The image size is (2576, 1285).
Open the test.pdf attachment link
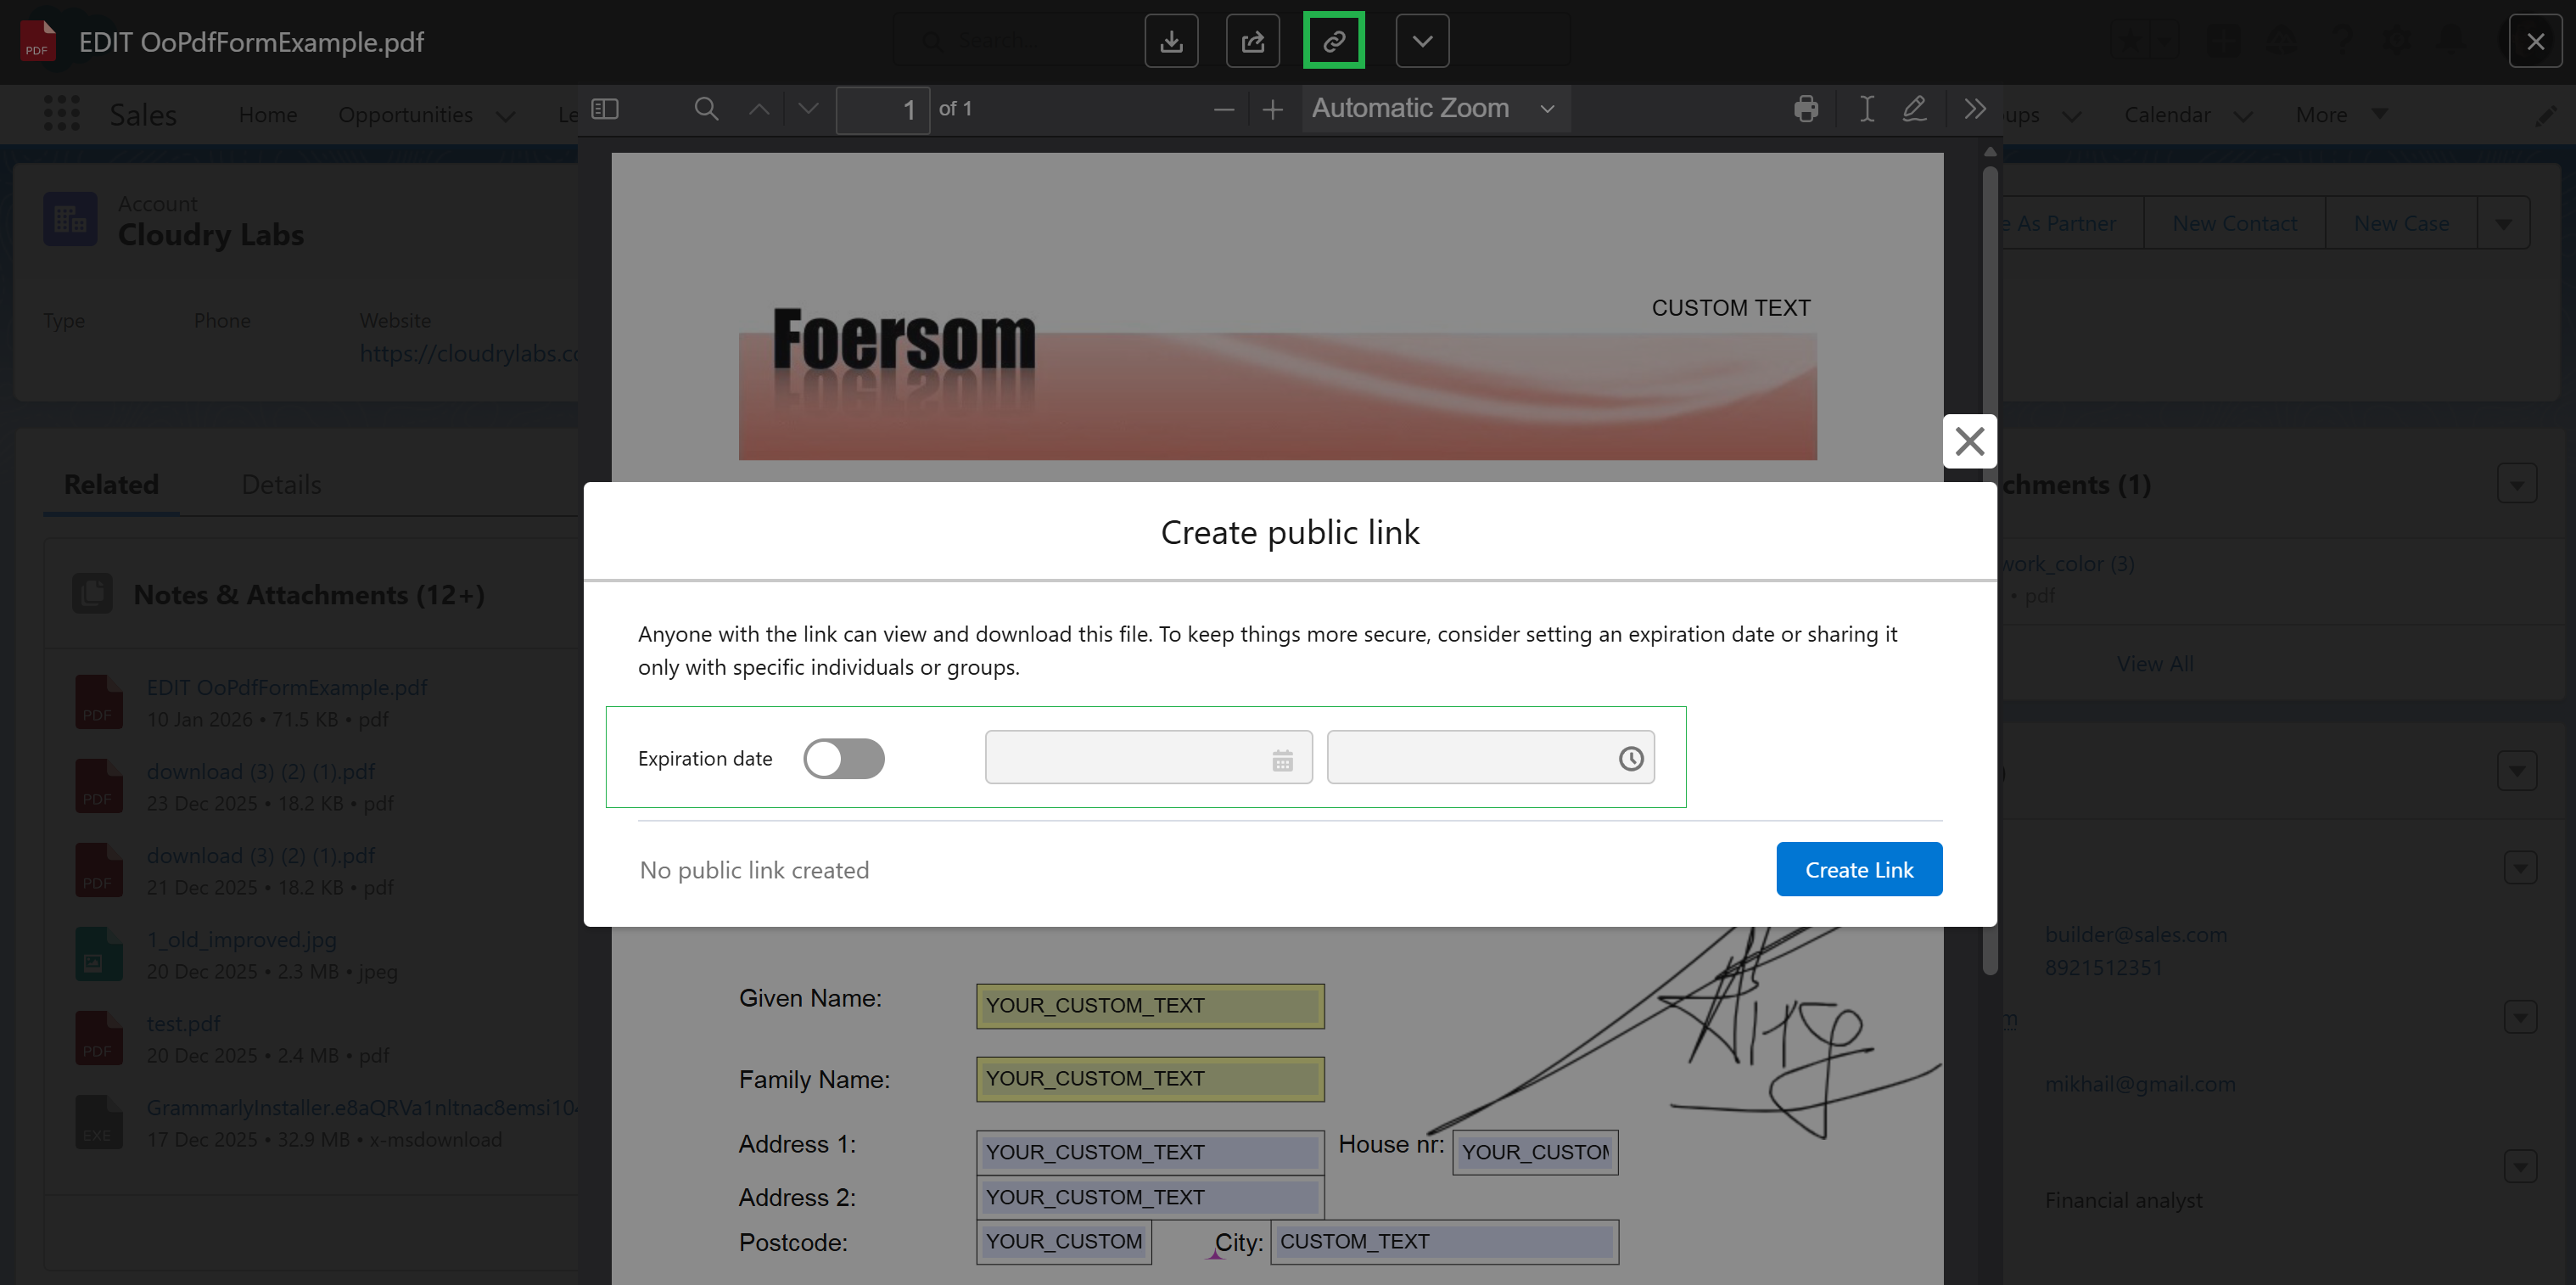pos(183,1023)
